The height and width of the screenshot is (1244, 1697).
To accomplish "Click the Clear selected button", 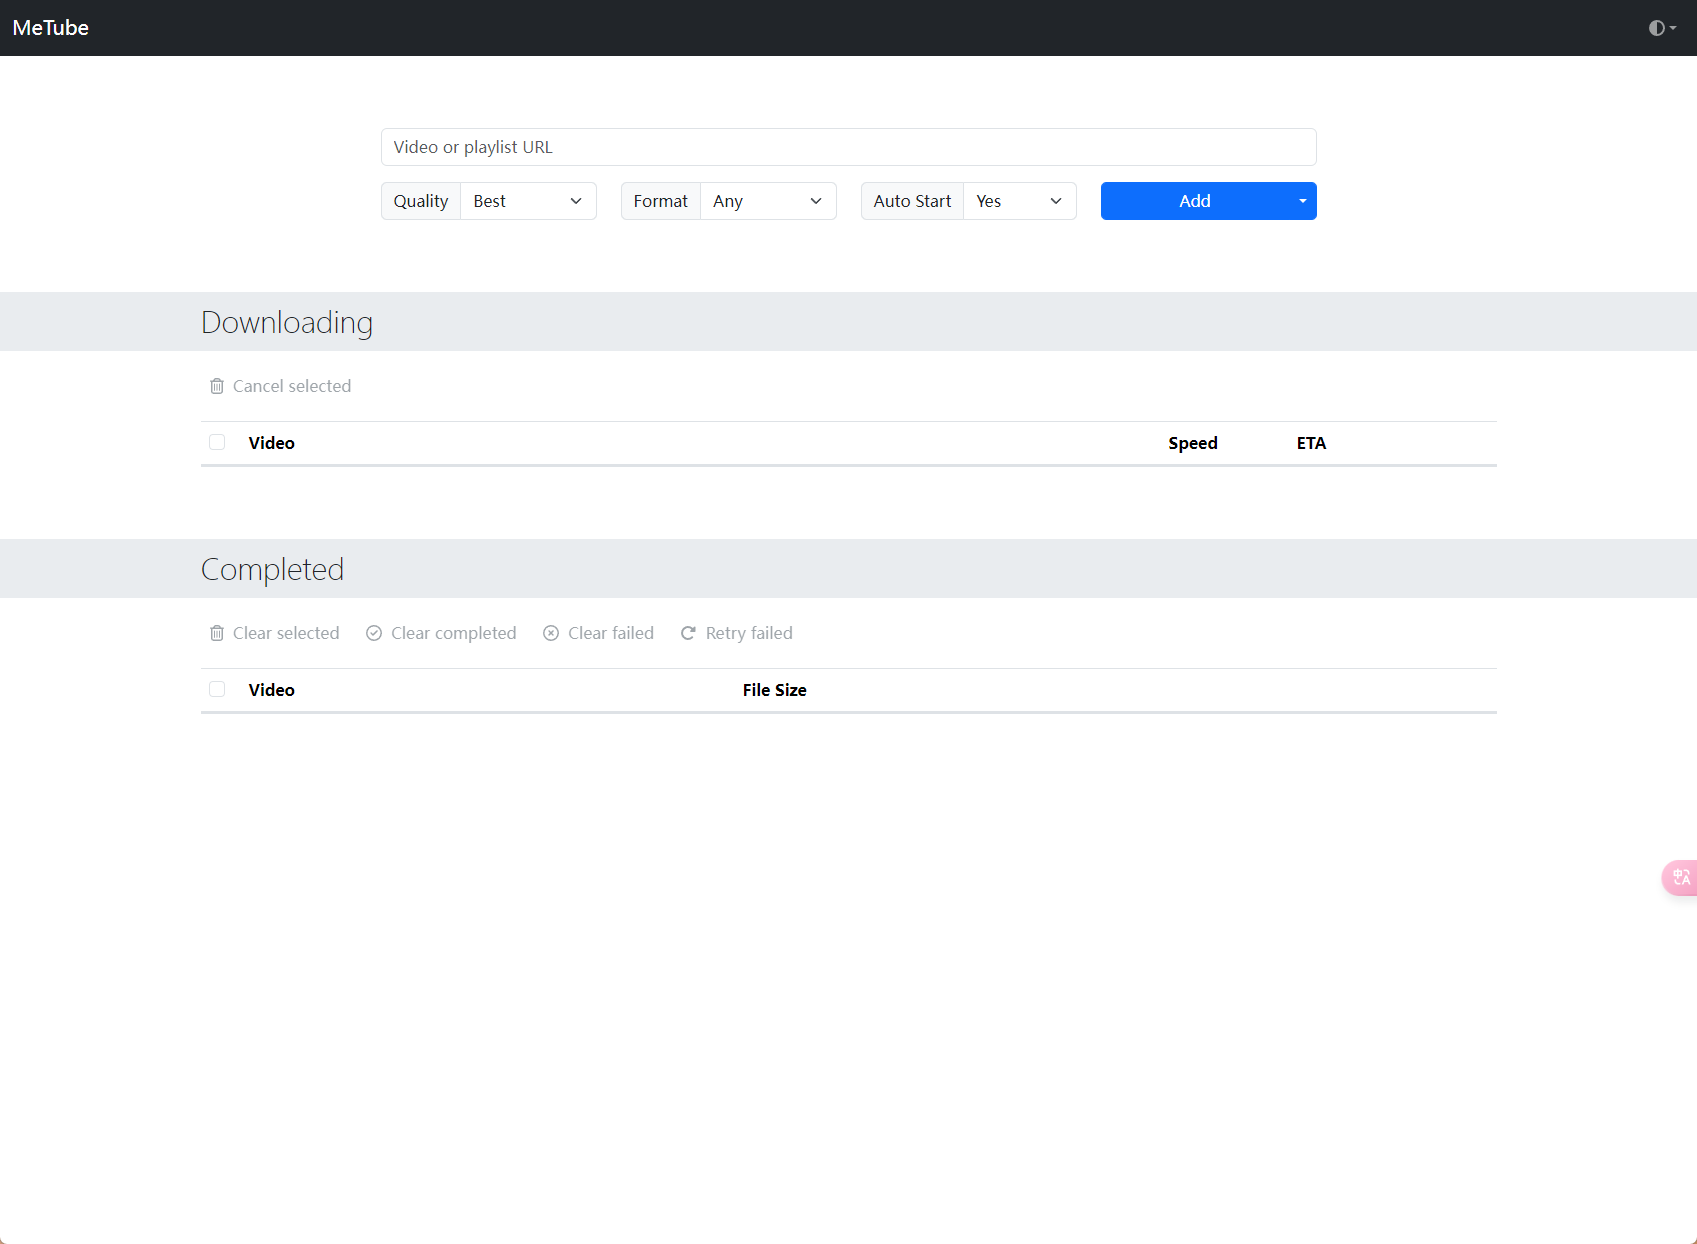I will (x=274, y=633).
